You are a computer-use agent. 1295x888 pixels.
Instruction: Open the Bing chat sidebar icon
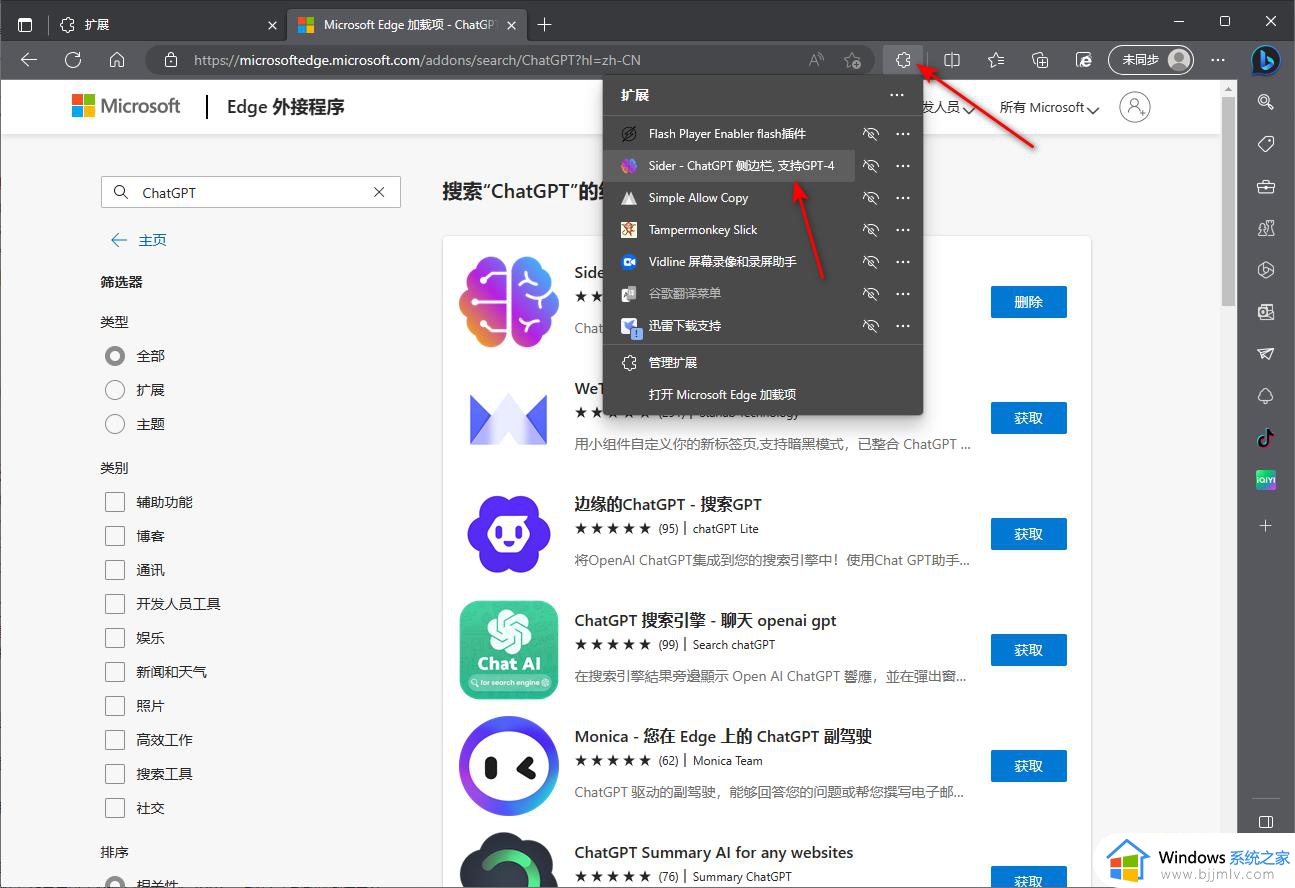tap(1266, 60)
